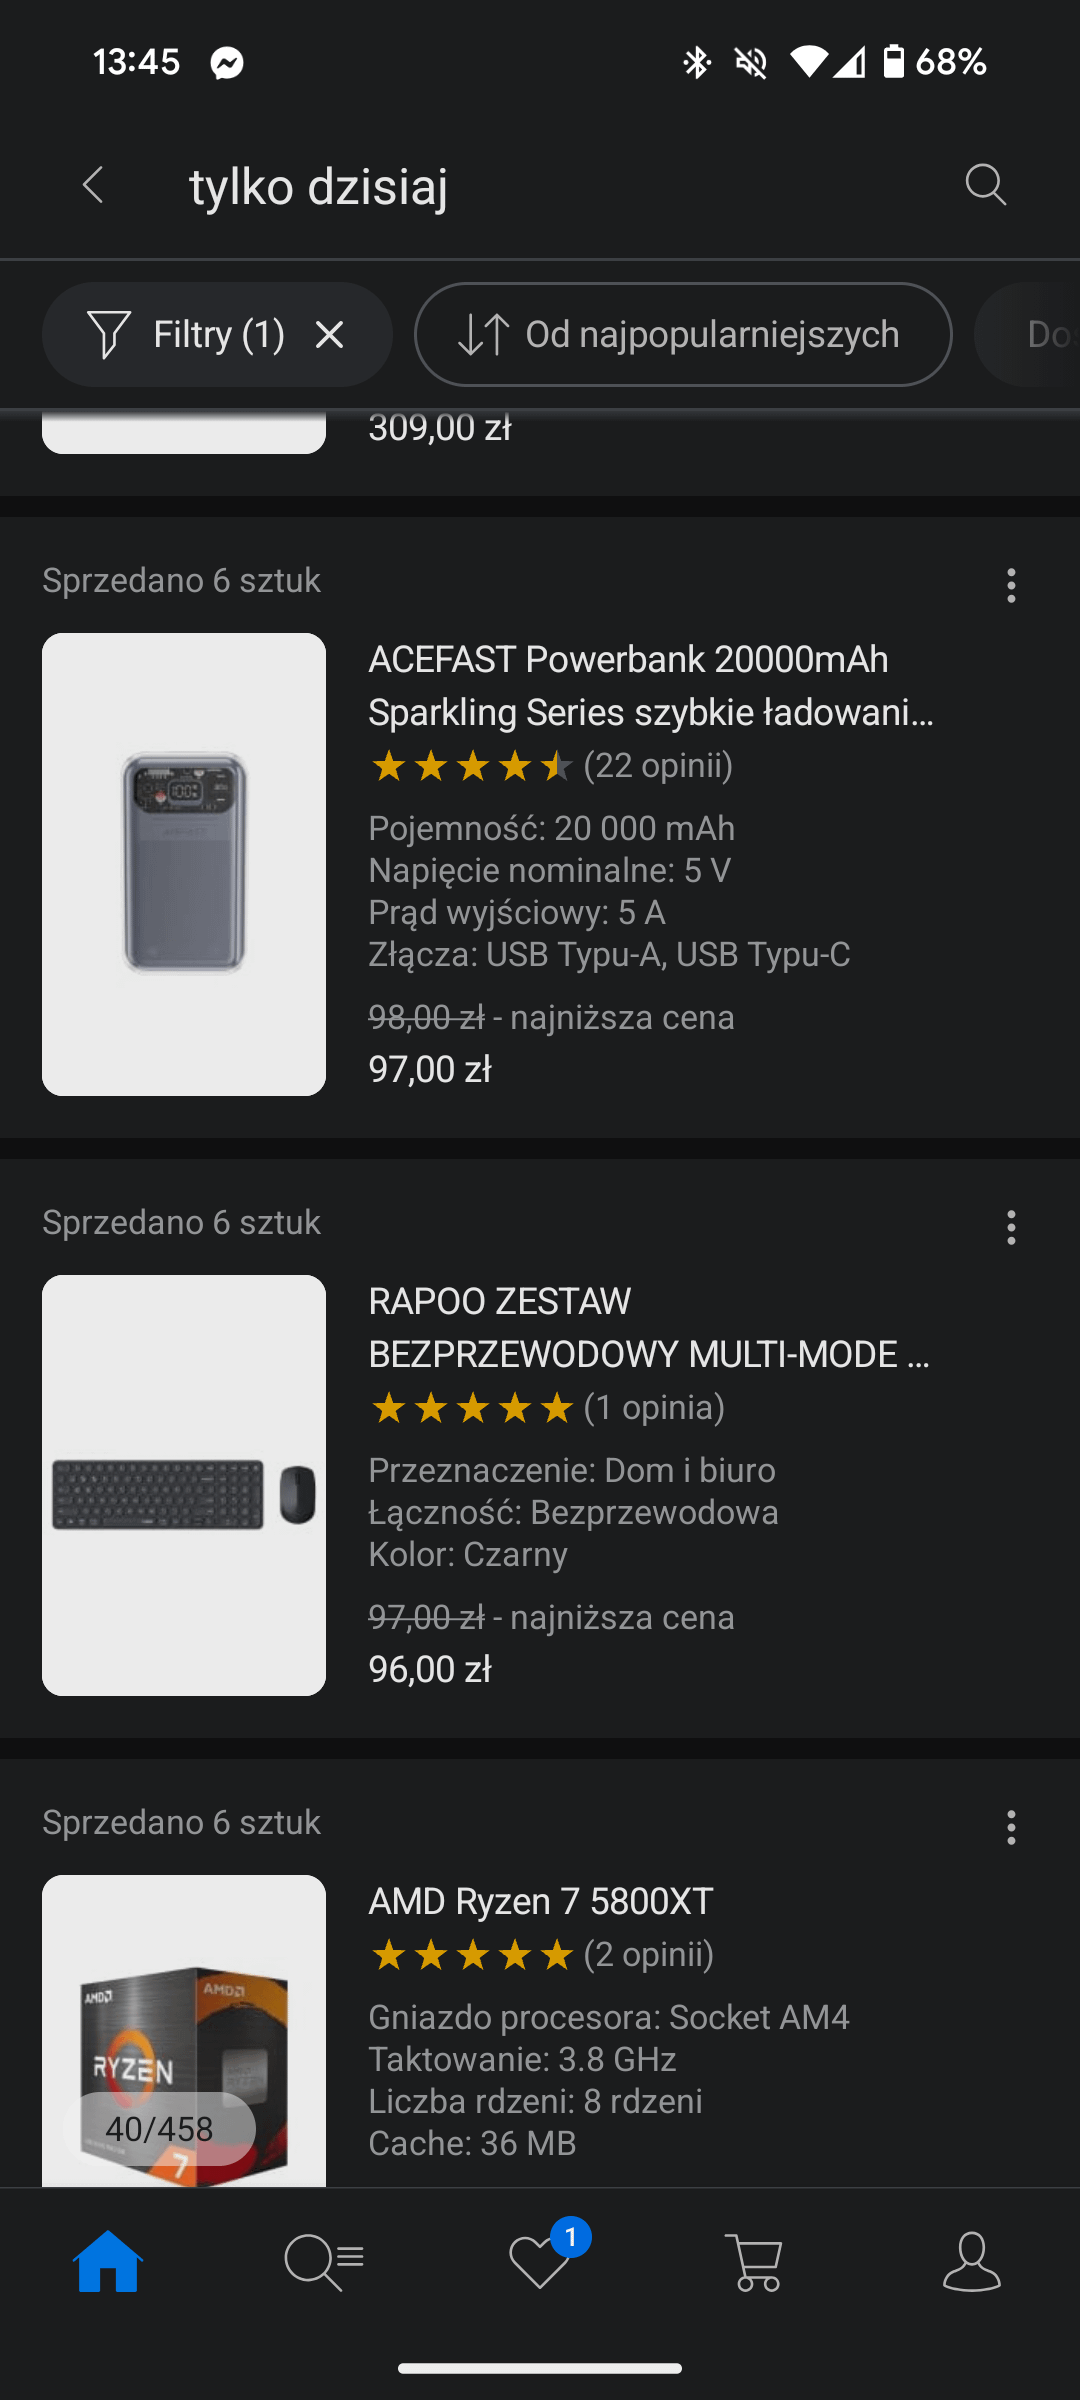Open ACEFAST Powerbank 20000mAh product title
The width and height of the screenshot is (1080, 2400).
[x=651, y=686]
